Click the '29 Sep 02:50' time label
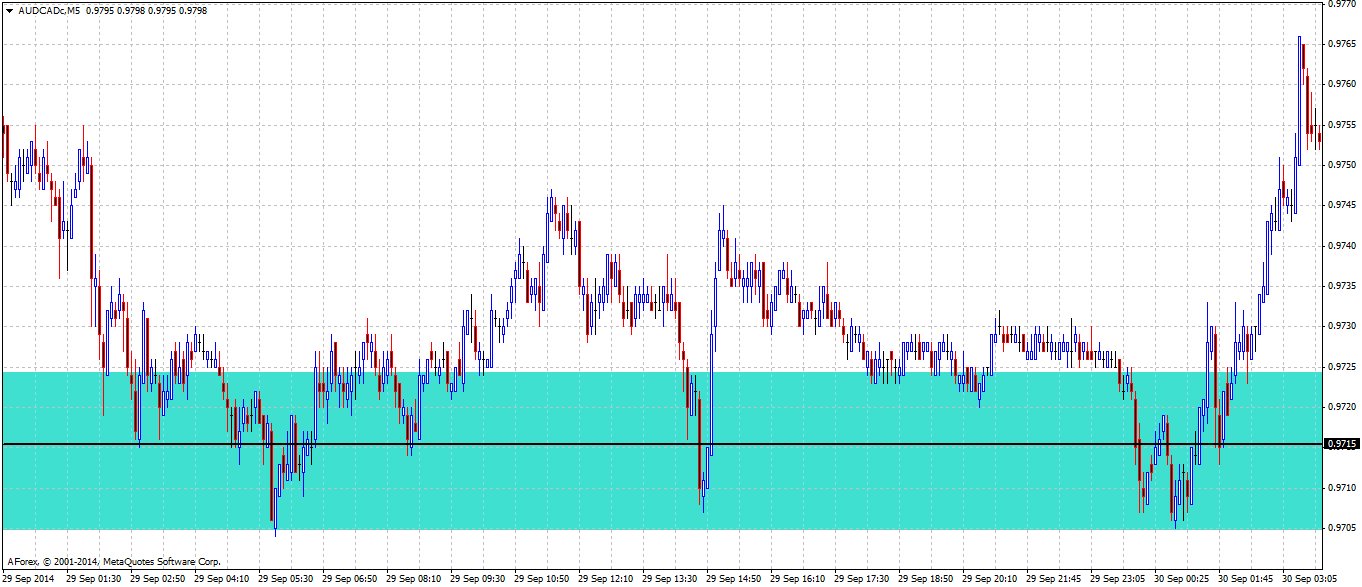1362x587 pixels. pyautogui.click(x=158, y=579)
